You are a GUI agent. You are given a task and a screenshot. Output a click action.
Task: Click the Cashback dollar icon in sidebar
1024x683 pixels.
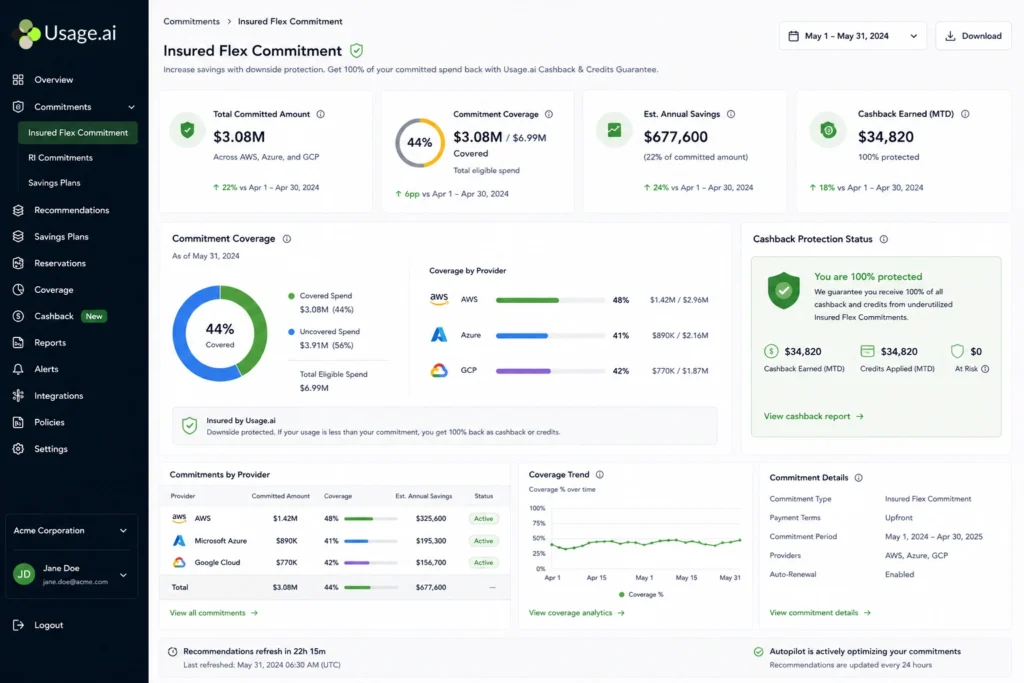pyautogui.click(x=18, y=316)
